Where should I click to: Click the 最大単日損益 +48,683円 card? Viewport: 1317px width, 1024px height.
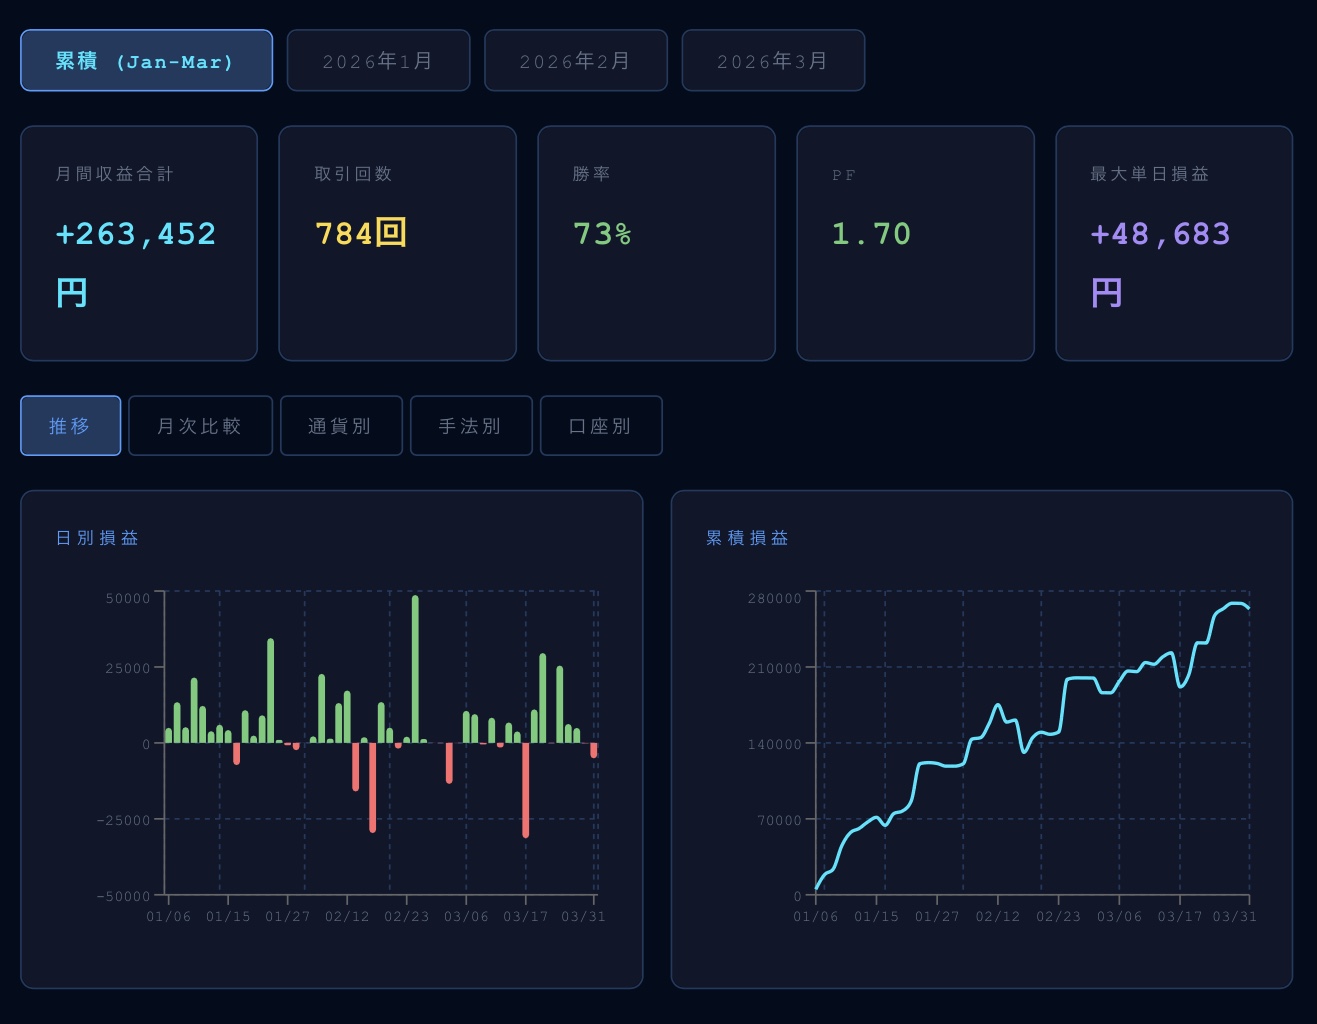(1174, 243)
